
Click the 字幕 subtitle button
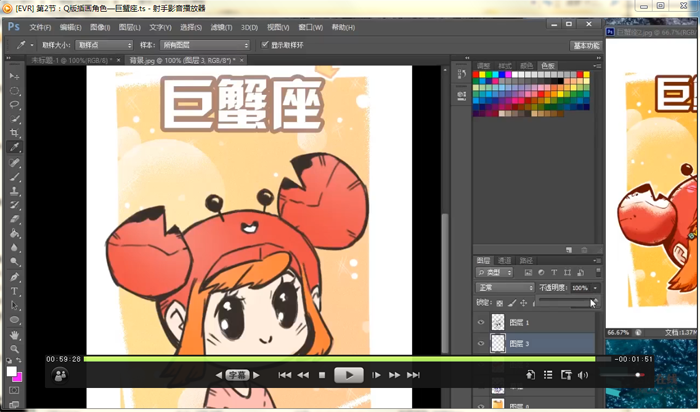point(237,375)
